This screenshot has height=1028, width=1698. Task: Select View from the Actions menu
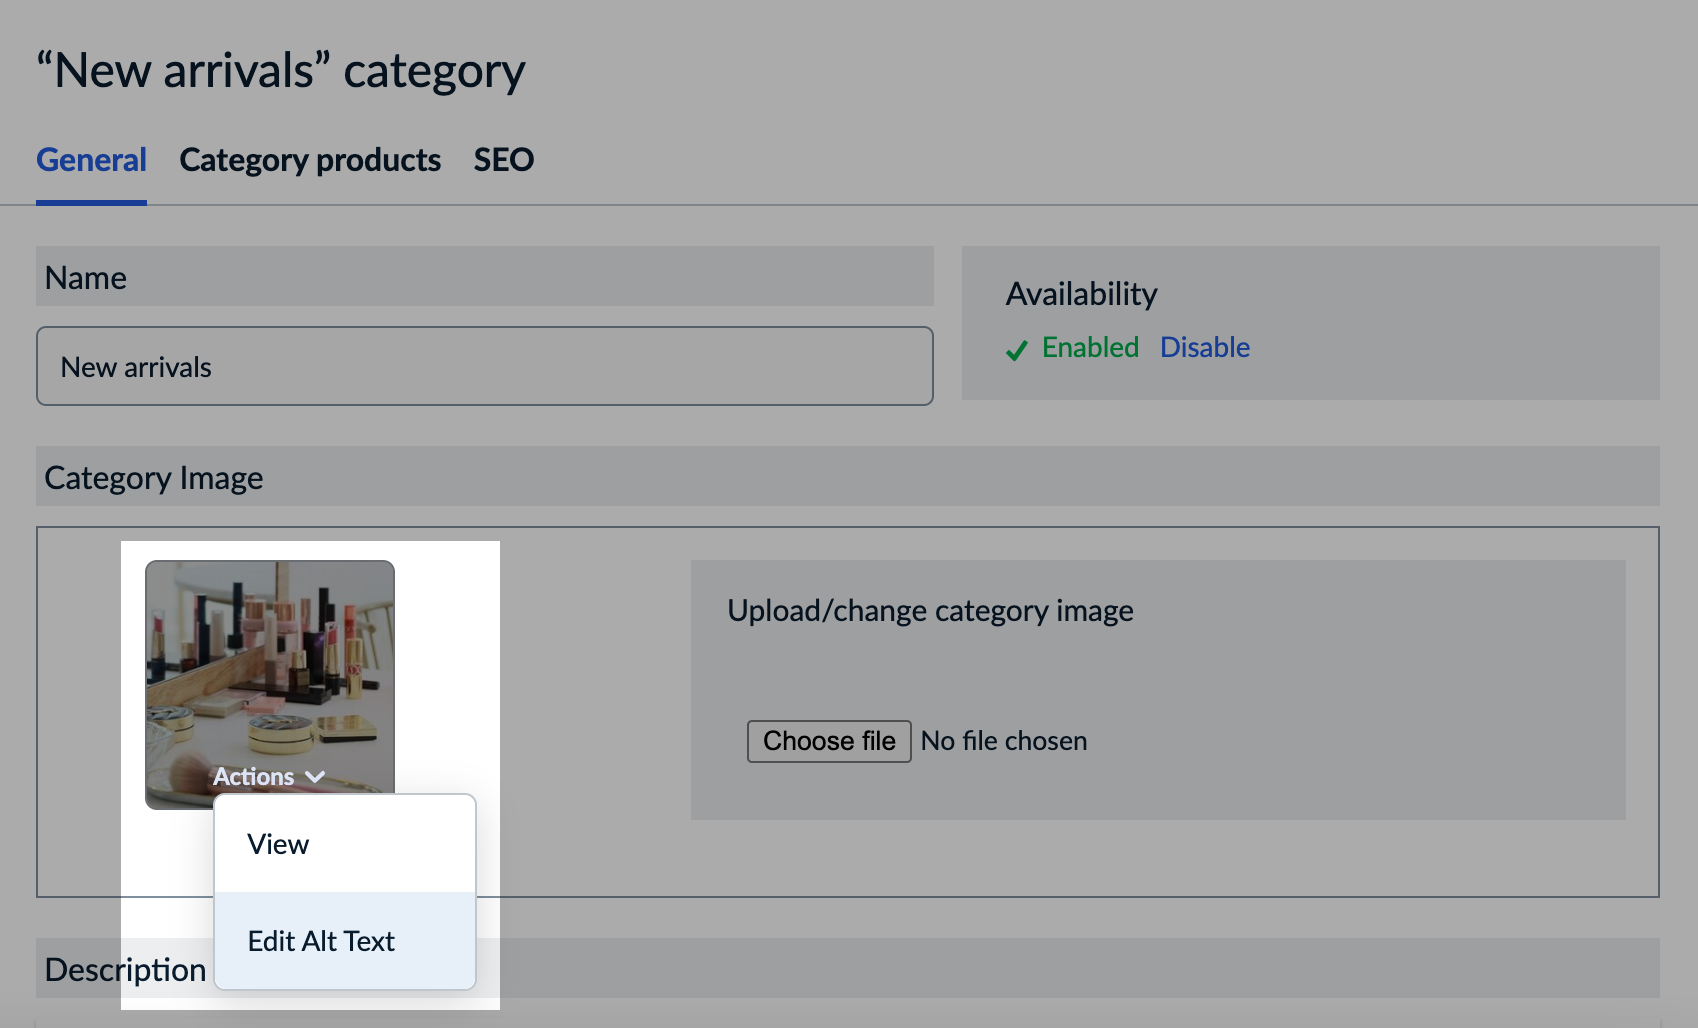point(280,843)
